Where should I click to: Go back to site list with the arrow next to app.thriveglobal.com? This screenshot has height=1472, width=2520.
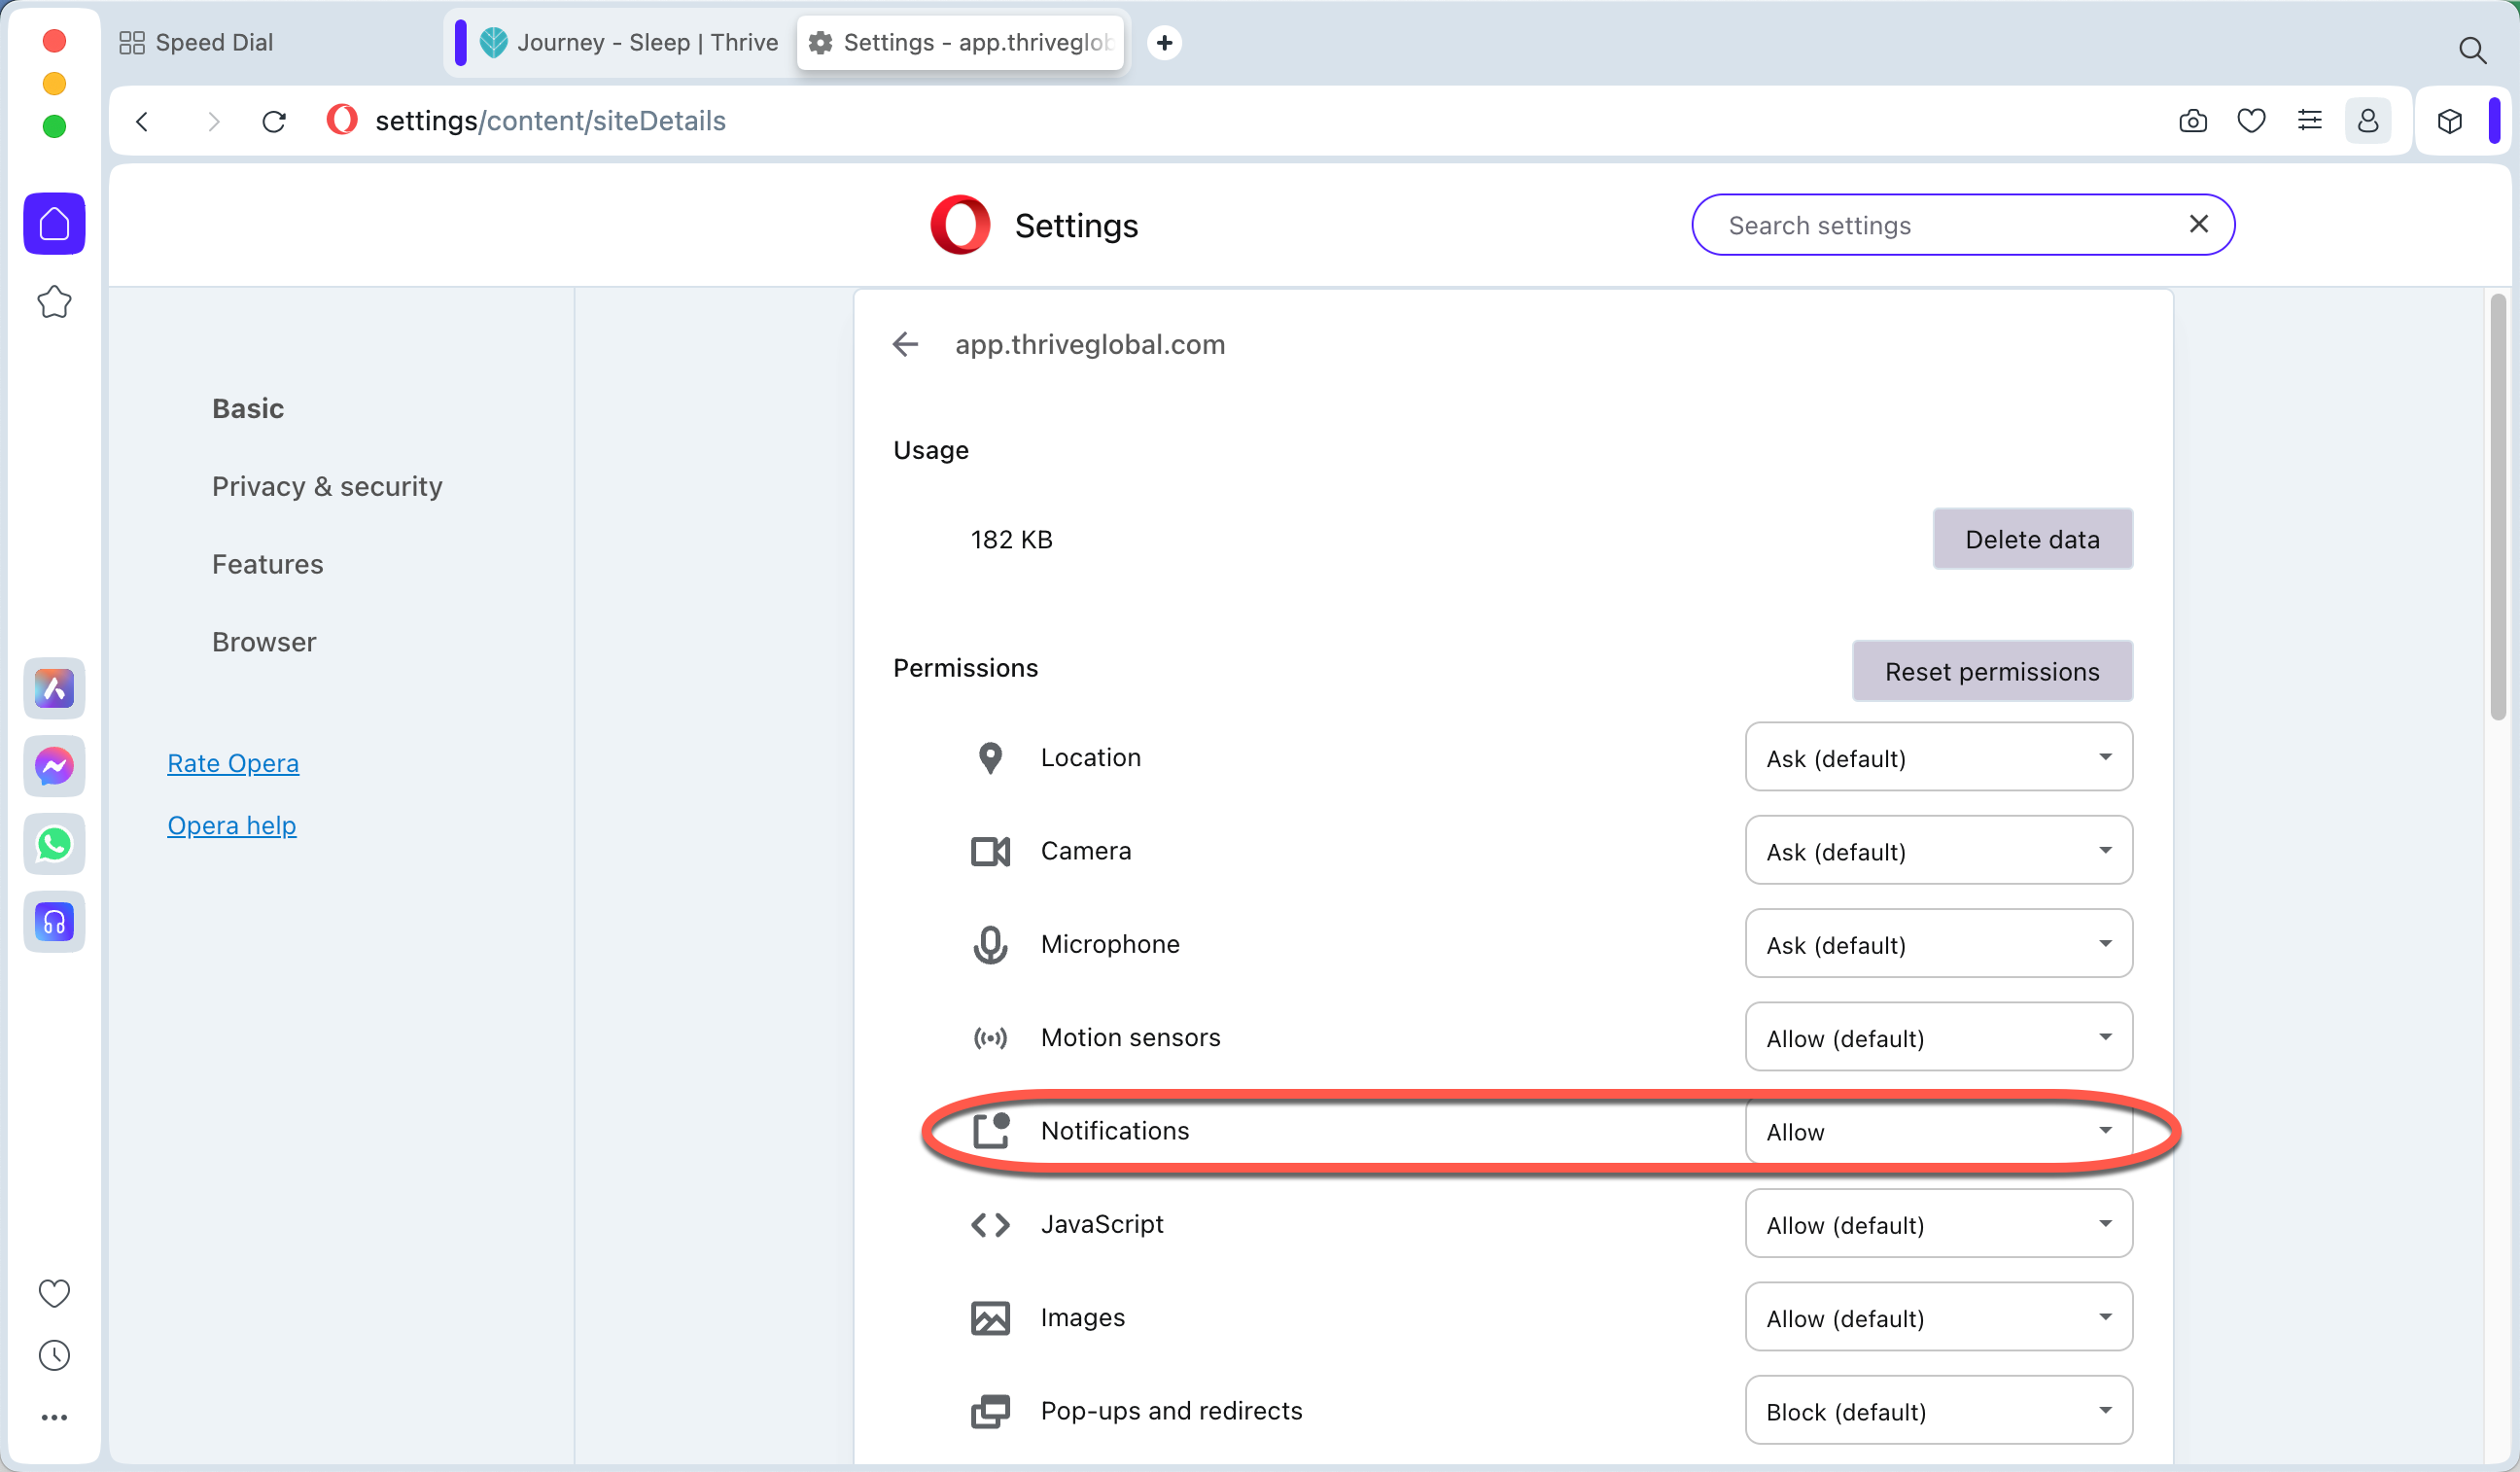[905, 344]
